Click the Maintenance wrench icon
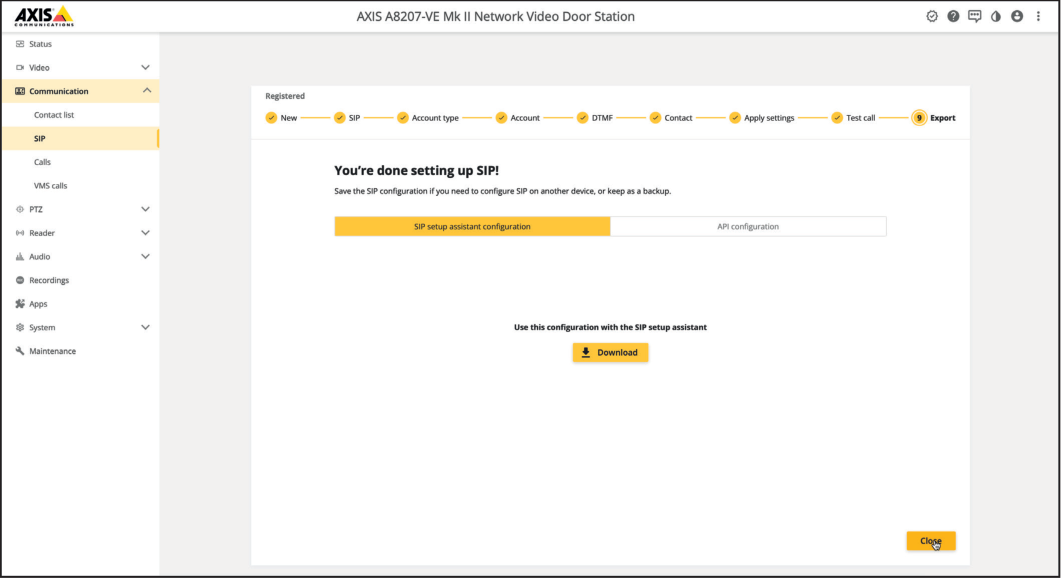This screenshot has height=580, width=1062. tap(20, 351)
